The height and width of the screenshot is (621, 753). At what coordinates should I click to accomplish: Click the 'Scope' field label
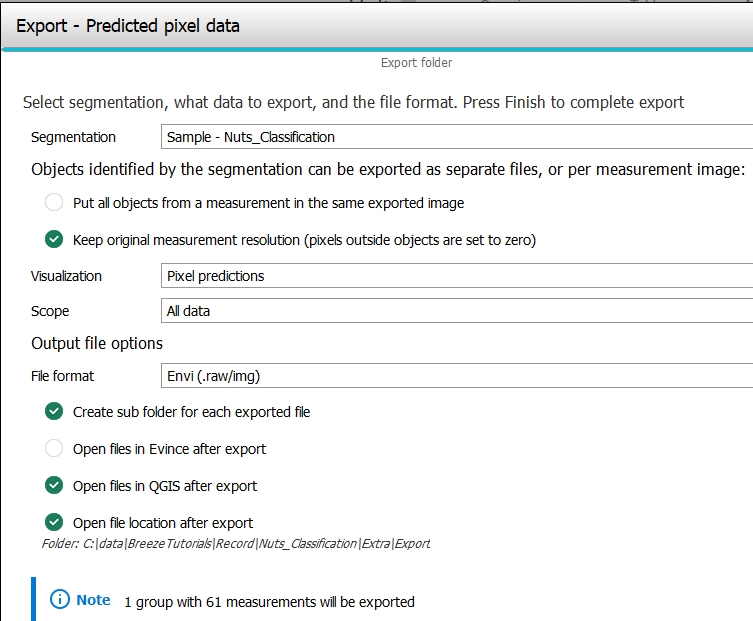(x=50, y=311)
